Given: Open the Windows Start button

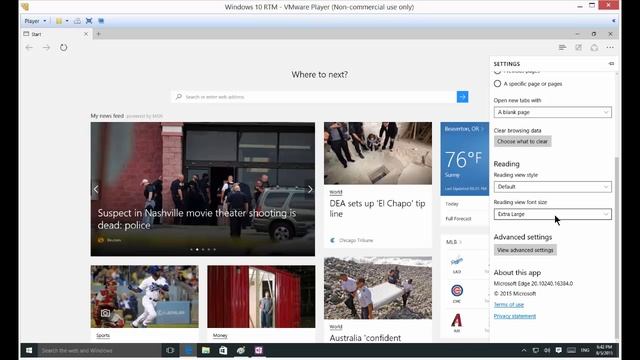Looking at the screenshot, I should 29,350.
